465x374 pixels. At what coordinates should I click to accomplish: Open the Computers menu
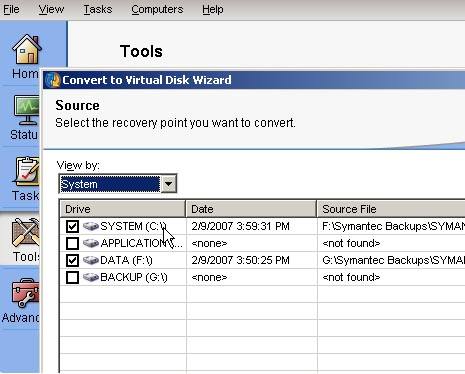tap(157, 9)
